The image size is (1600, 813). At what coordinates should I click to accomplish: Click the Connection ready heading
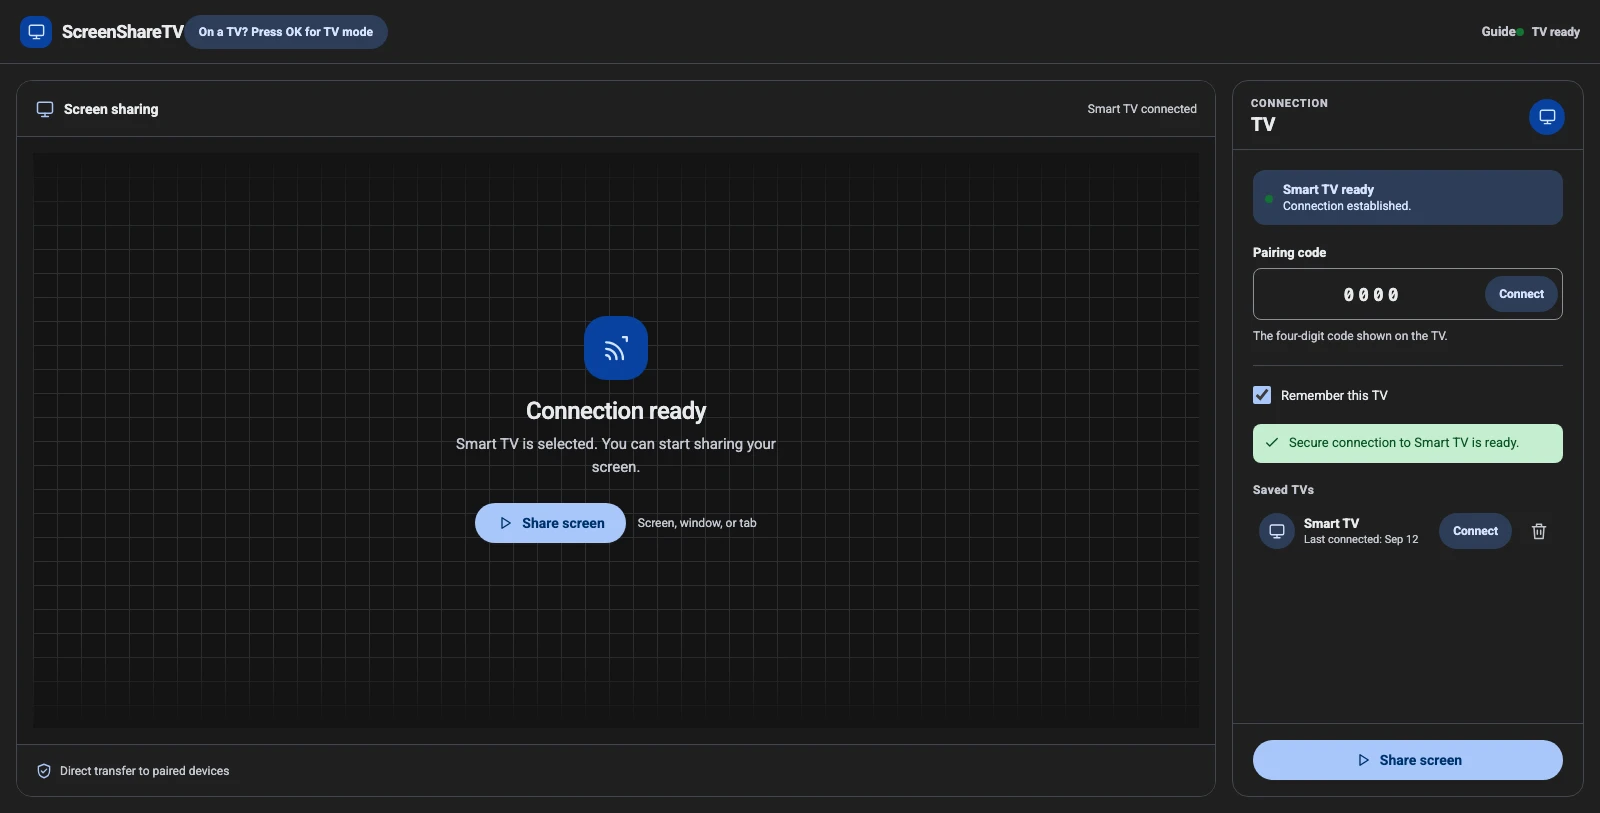click(616, 411)
